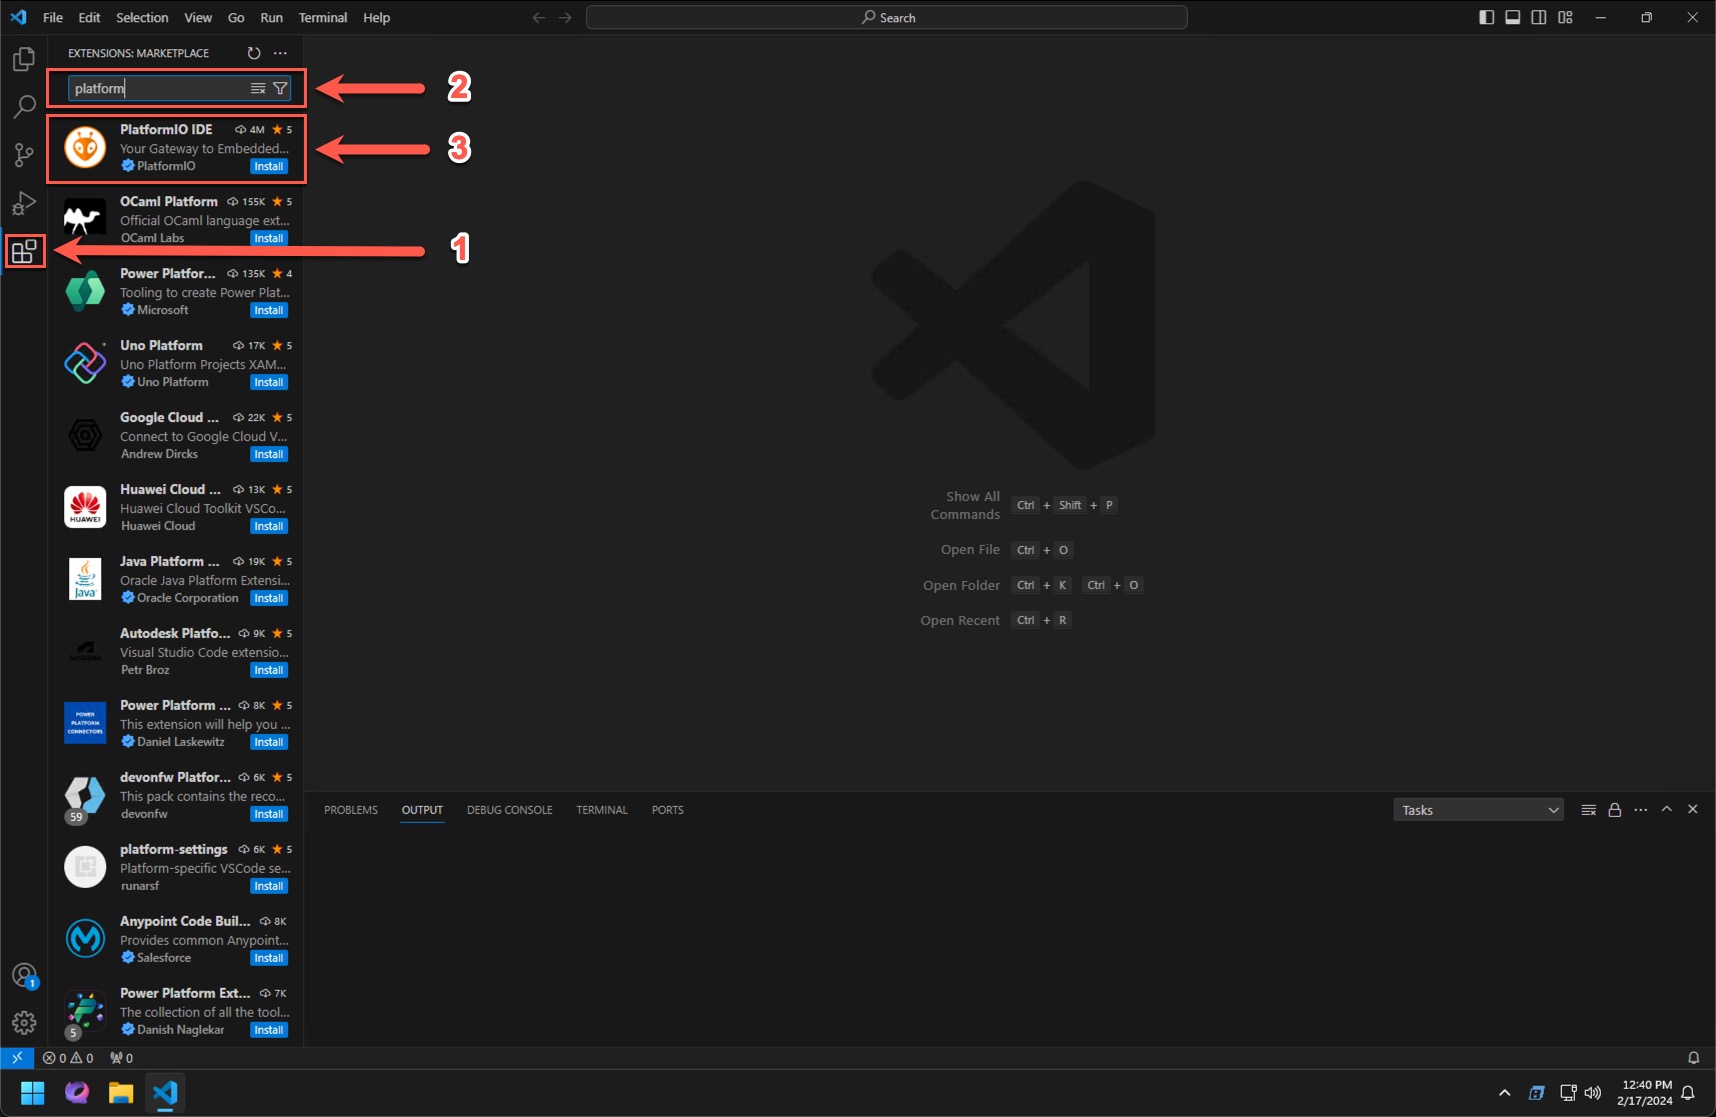
Task: Install the OCaml Platform extension
Action: point(269,238)
